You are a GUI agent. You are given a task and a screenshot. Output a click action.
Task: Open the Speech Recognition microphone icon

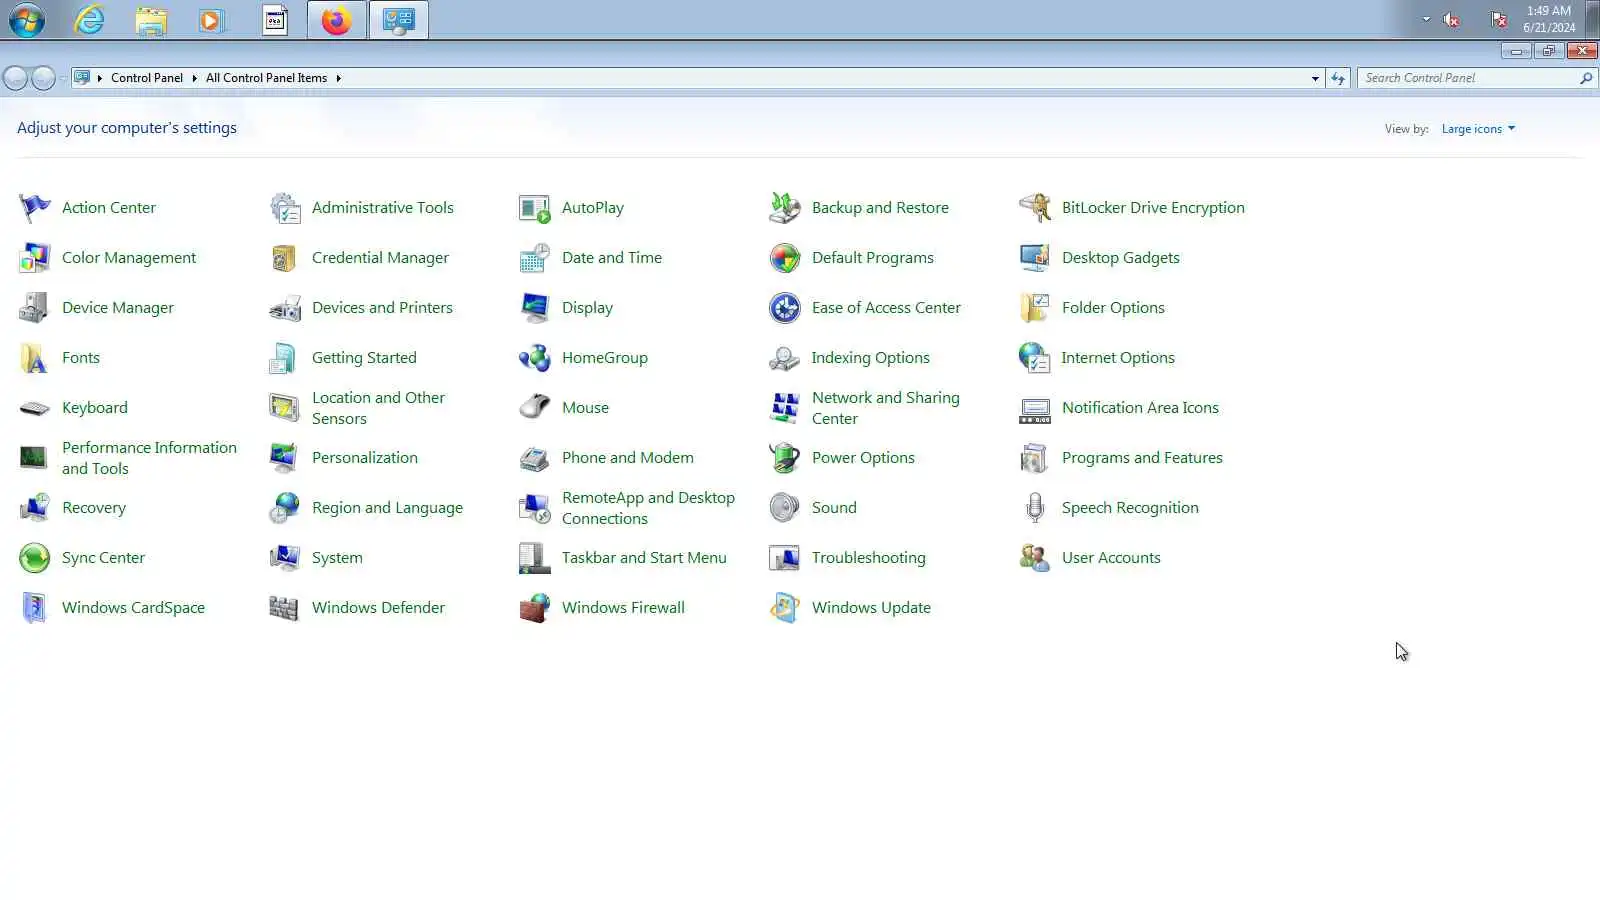coord(1035,508)
